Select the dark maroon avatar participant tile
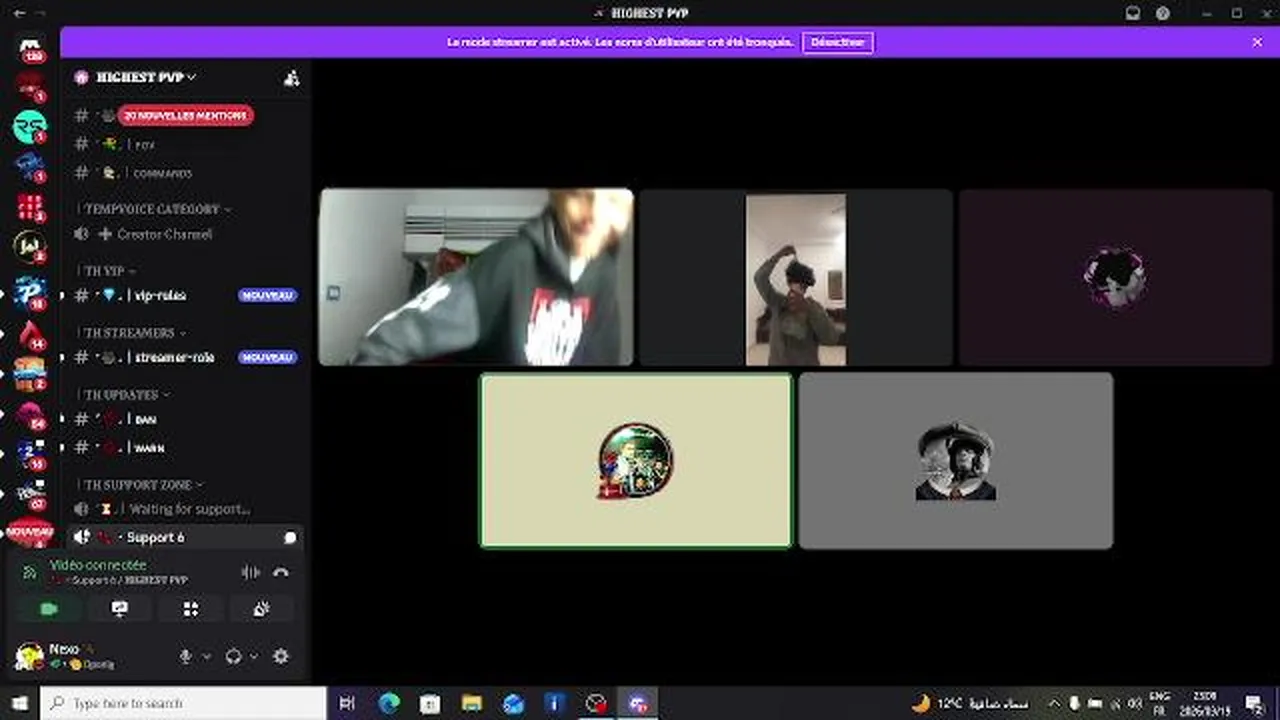Image resolution: width=1280 pixels, height=720 pixels. pos(1116,277)
